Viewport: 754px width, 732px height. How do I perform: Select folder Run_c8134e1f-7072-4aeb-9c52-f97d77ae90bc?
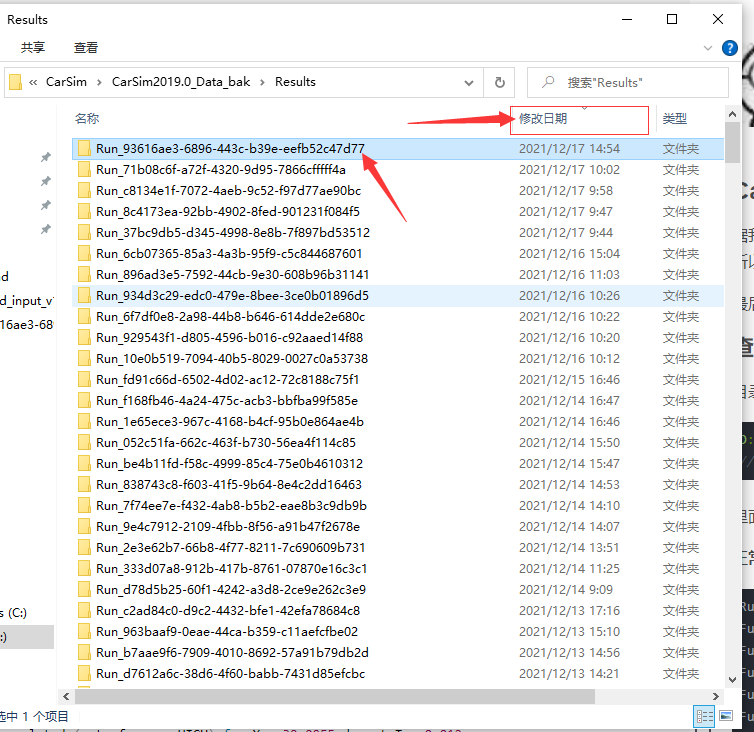[398, 191]
